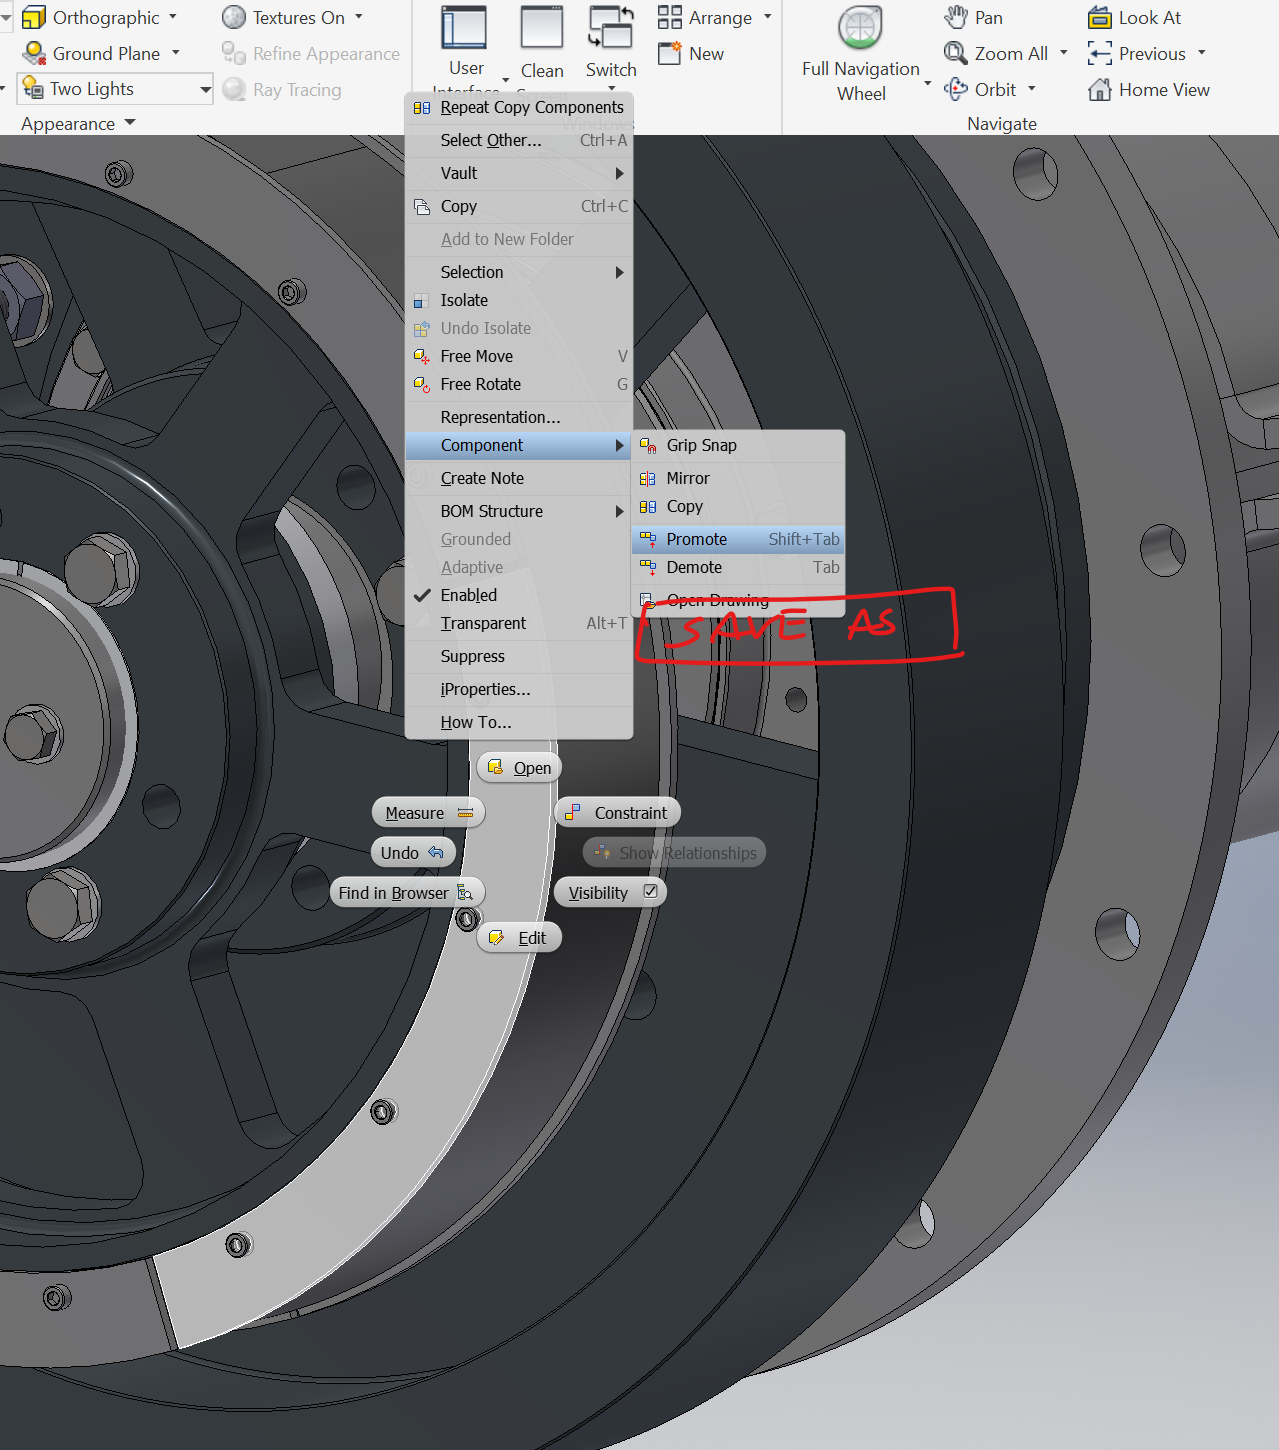Choose Copy in Component submenu
1279x1450 pixels.
(738, 506)
